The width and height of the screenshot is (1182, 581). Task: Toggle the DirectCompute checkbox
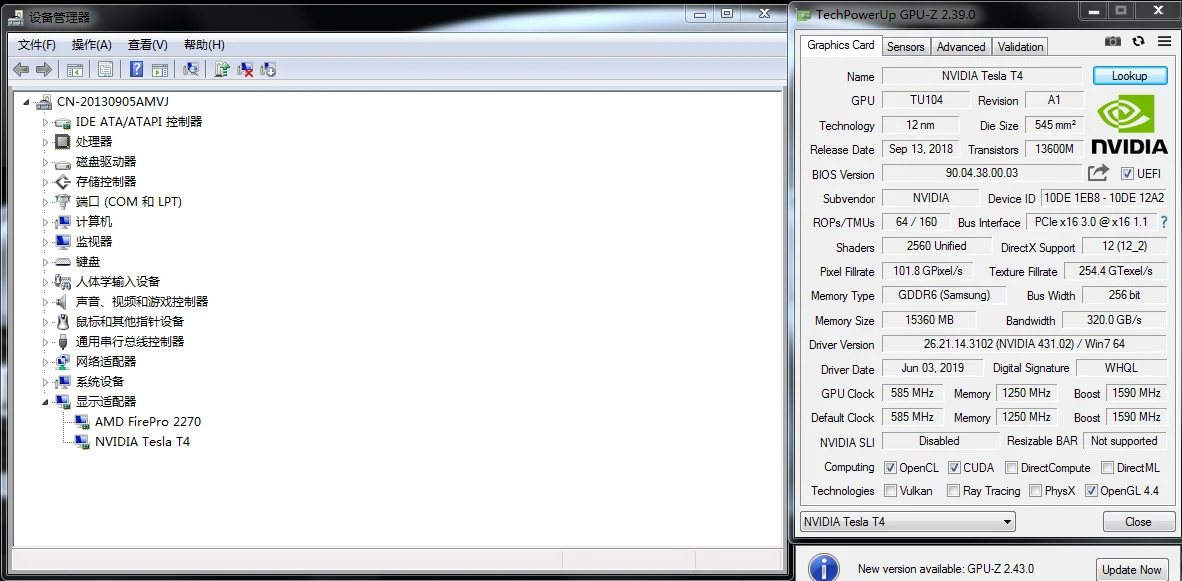pos(1012,467)
